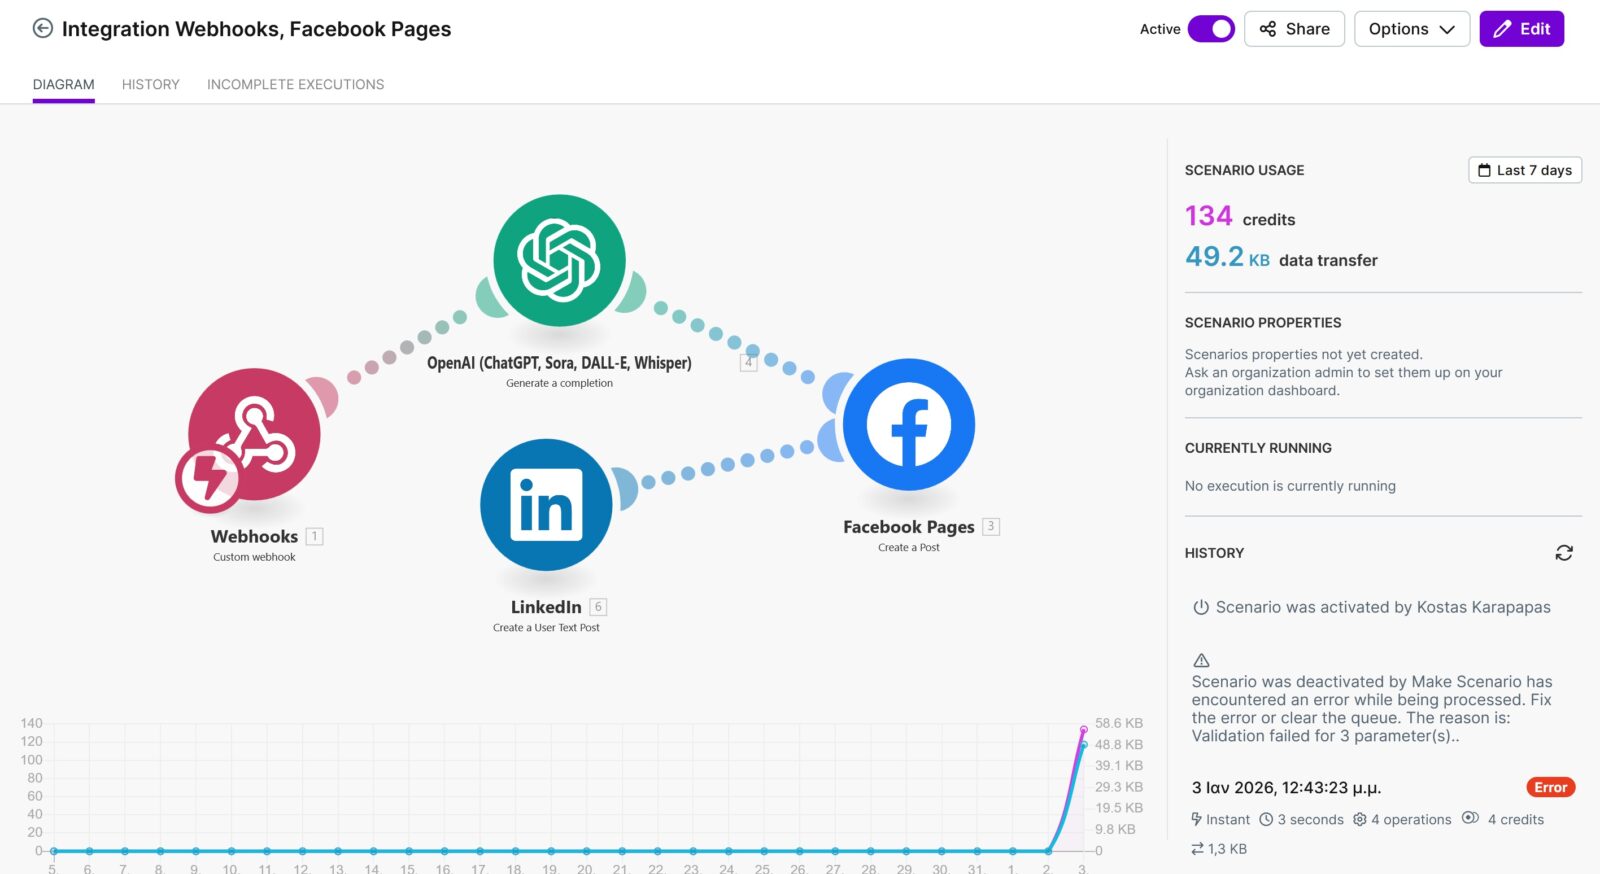Click the back arrow beside scenario title
1600x874 pixels.
tap(42, 29)
